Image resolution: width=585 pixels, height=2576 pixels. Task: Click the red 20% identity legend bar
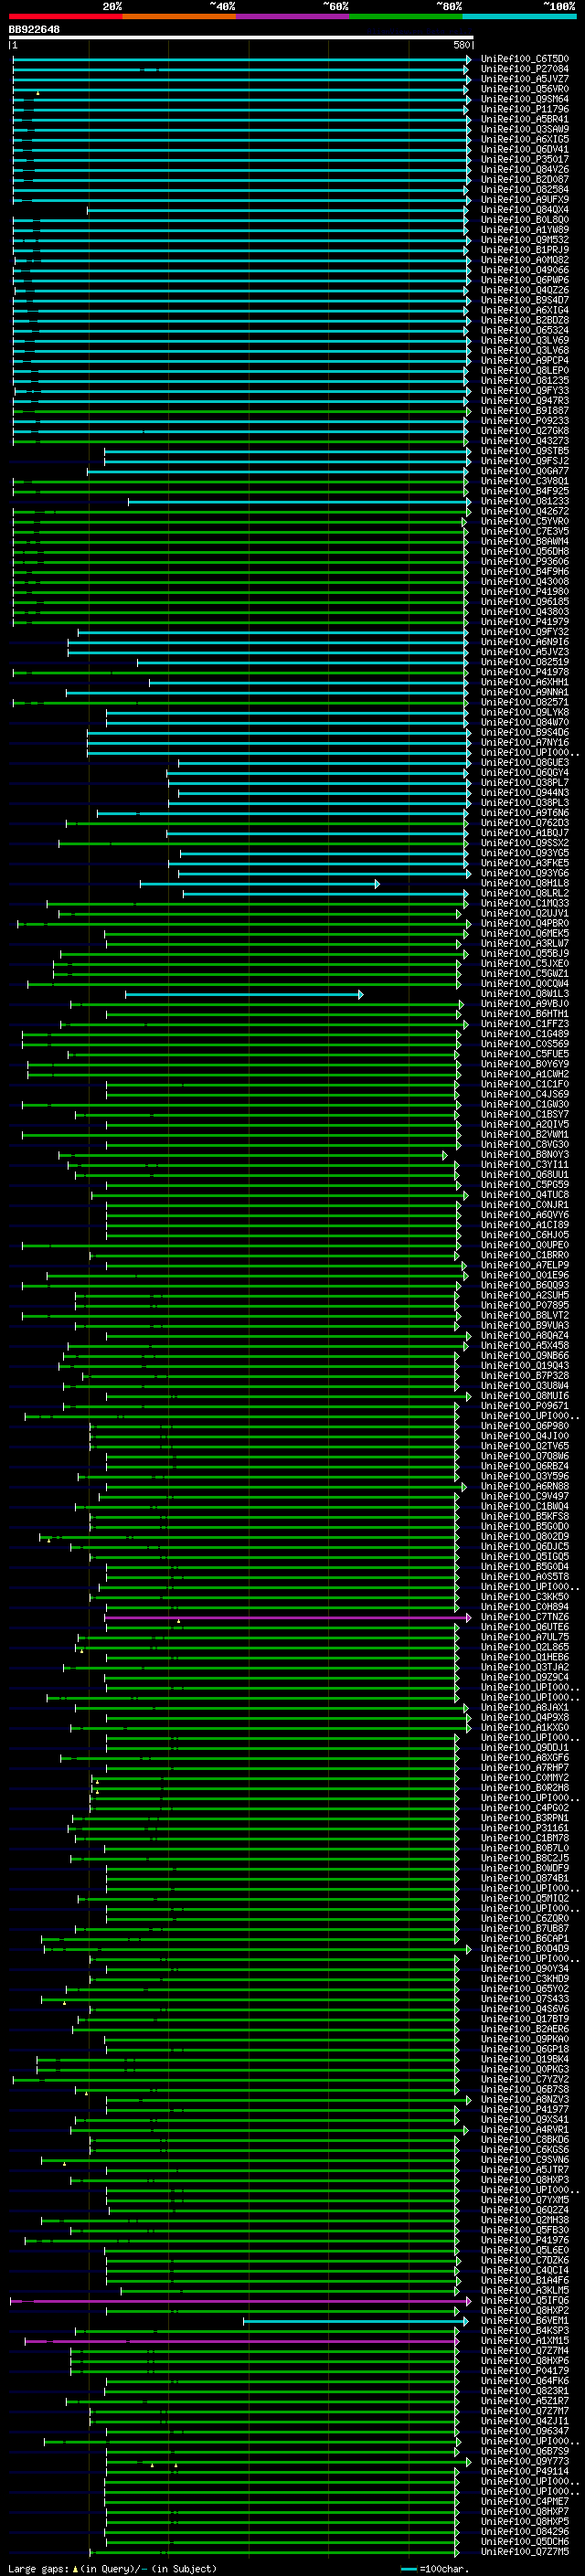pos(66,16)
